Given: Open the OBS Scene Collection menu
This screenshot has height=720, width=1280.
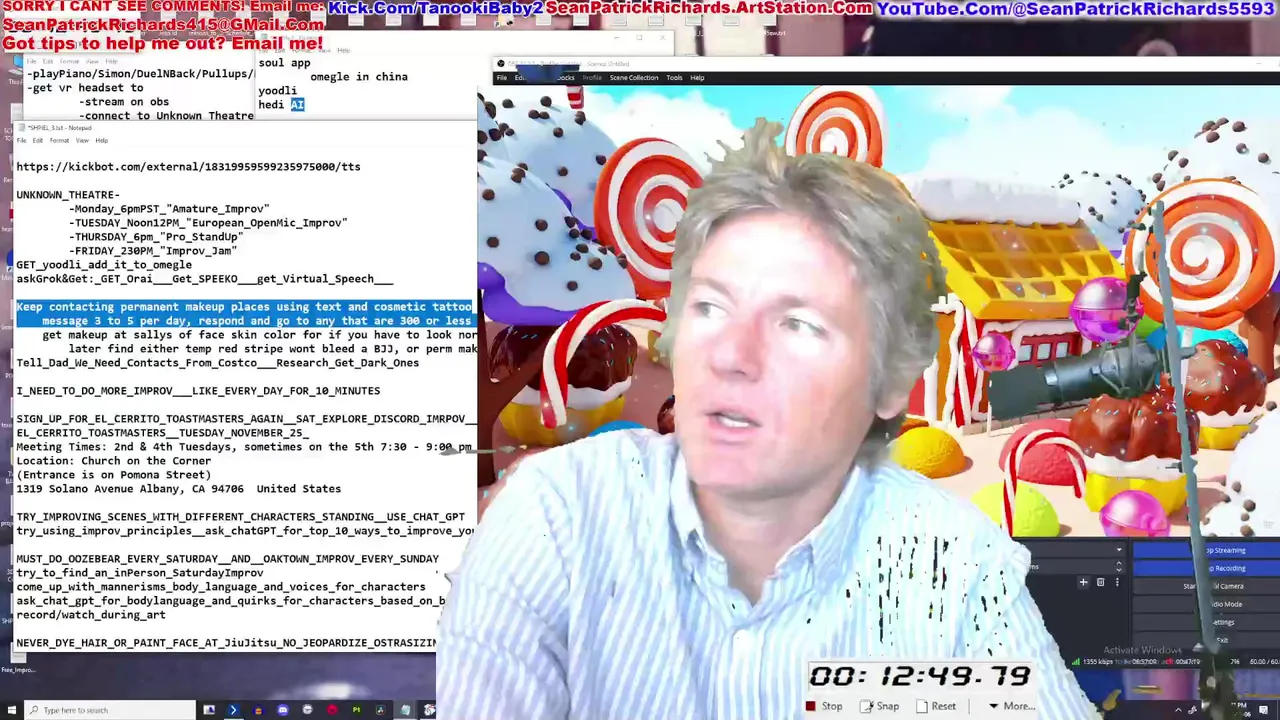Looking at the screenshot, I should (x=634, y=78).
